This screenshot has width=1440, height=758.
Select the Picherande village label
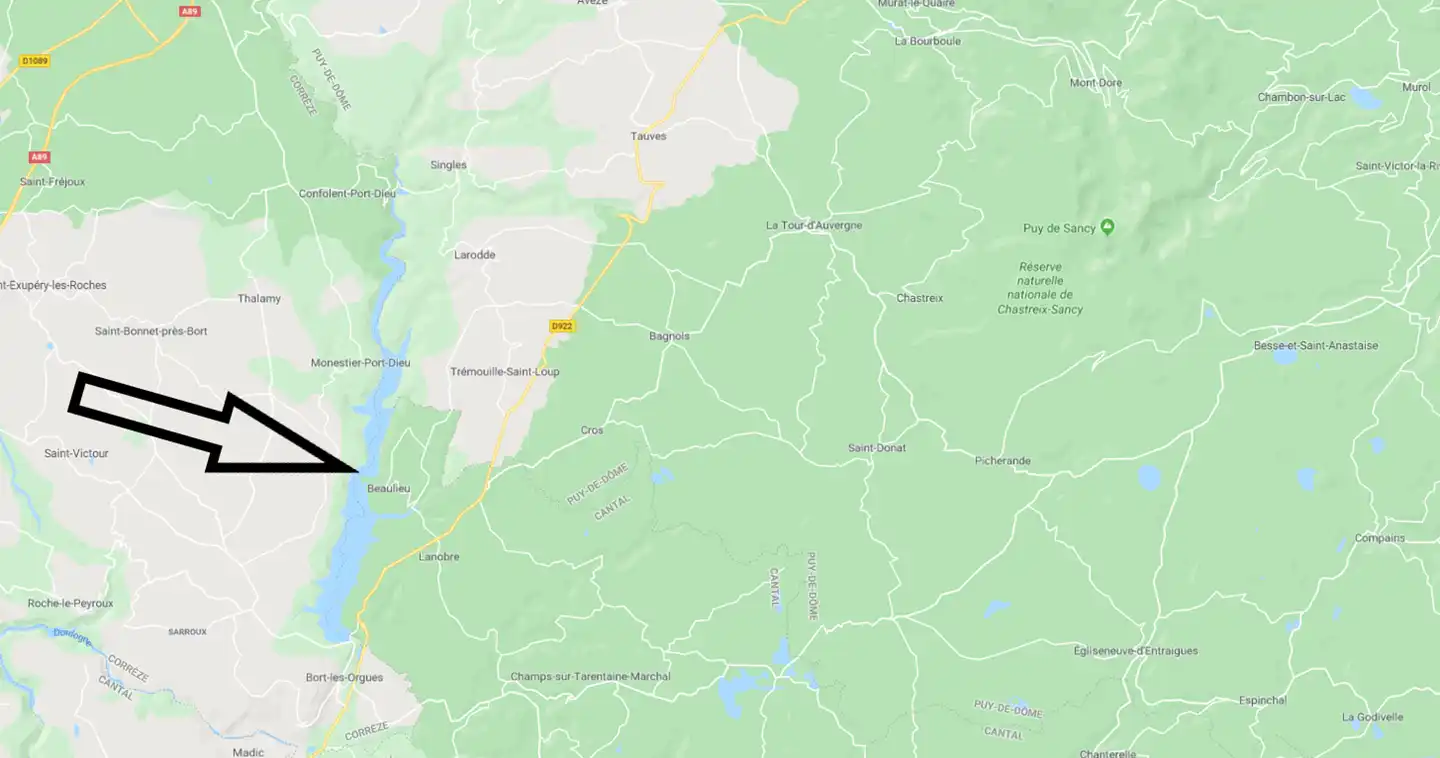1003,461
